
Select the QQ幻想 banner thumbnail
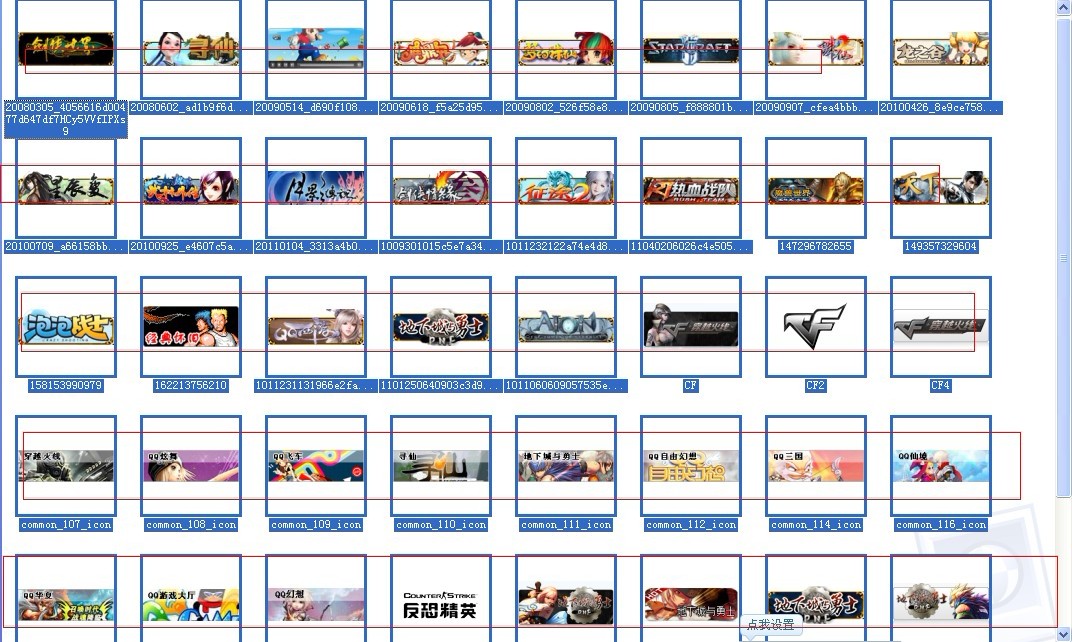[316, 598]
